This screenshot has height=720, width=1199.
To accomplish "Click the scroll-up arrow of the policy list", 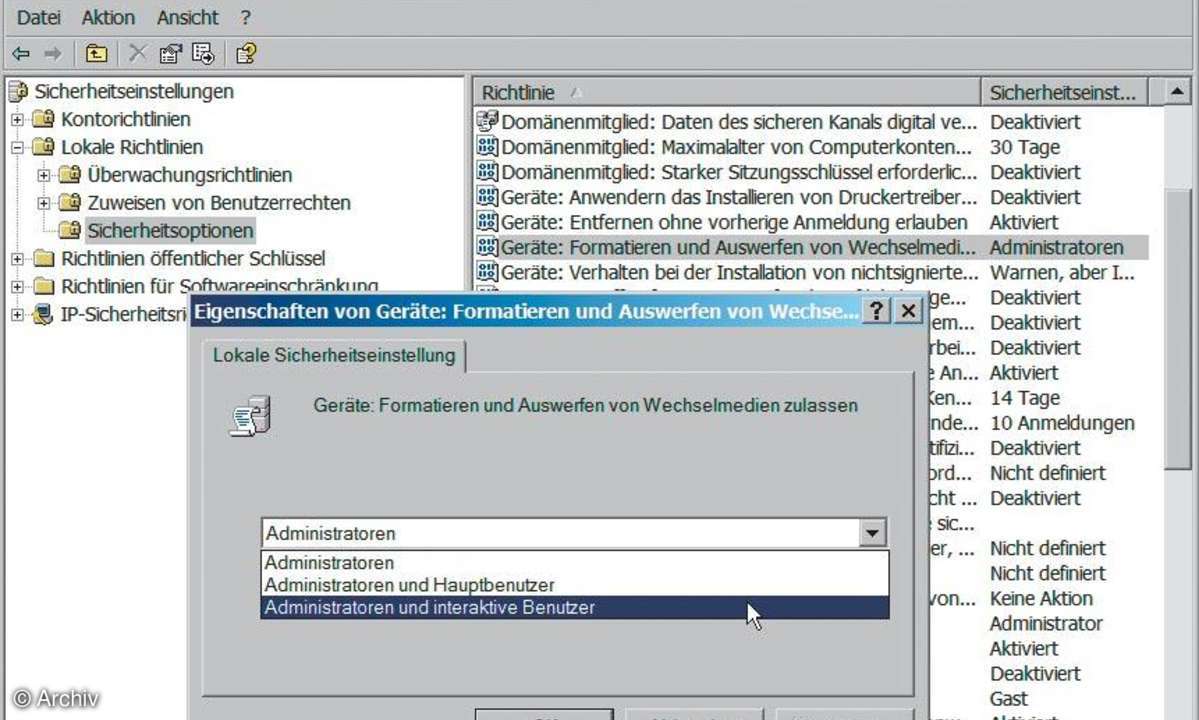I will 1179,93.
